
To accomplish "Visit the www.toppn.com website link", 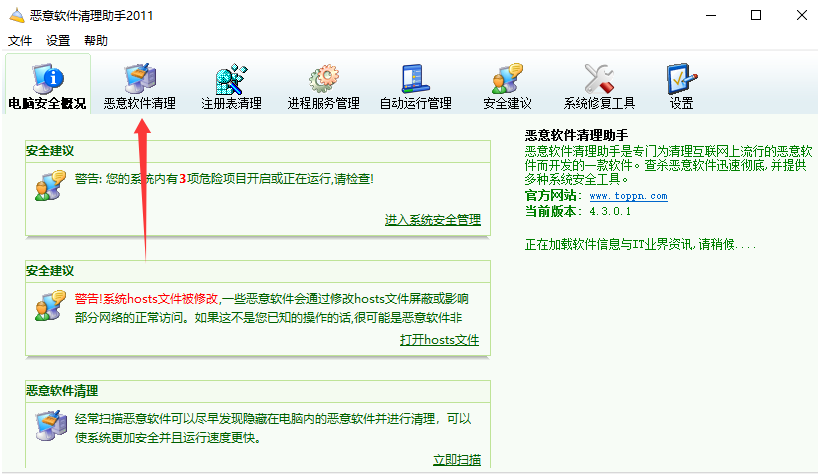I will (629, 196).
